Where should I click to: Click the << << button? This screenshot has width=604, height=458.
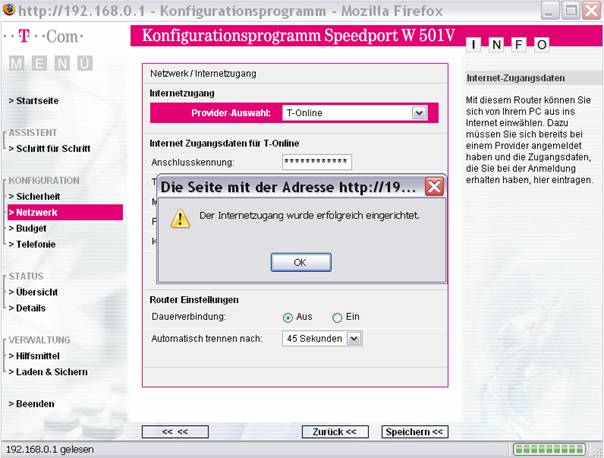pos(175,432)
